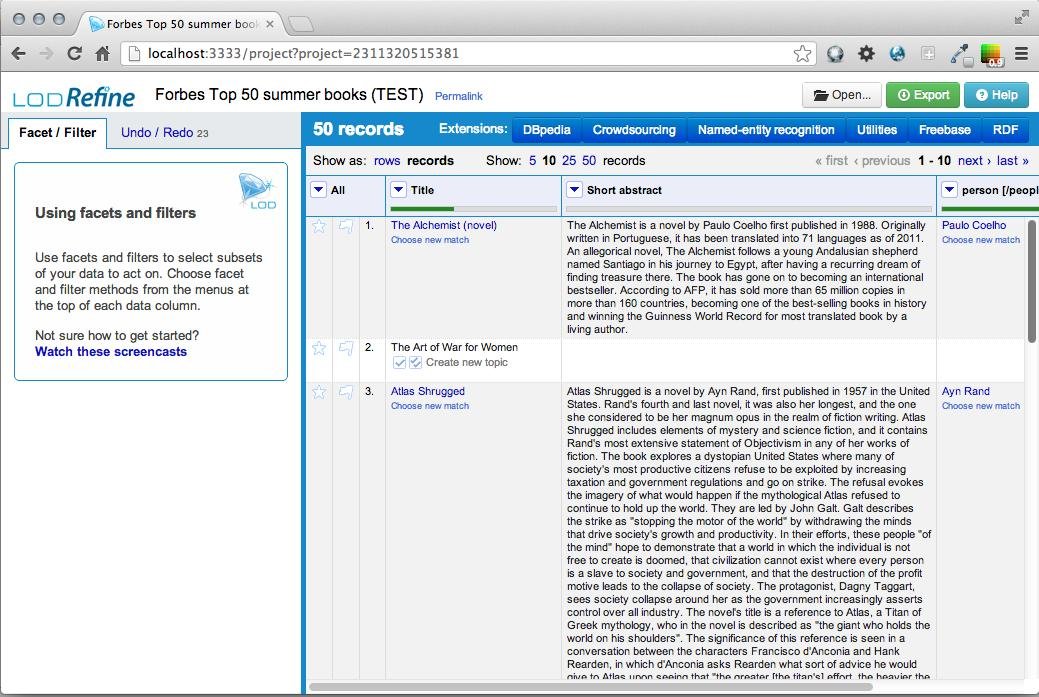This screenshot has width=1039, height=697.
Task: Jump to last page of records
Action: pyautogui.click(x=1012, y=160)
